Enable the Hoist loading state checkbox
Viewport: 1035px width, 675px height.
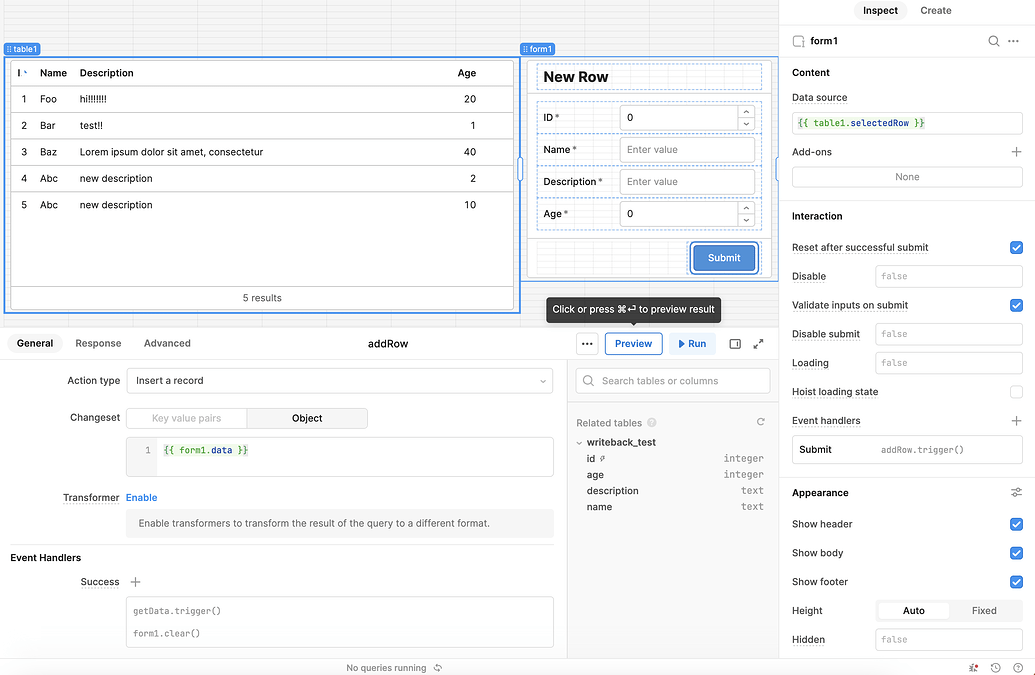(1016, 392)
